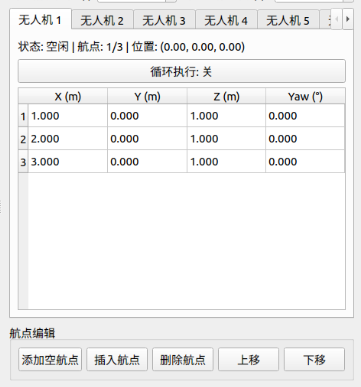Screen dimensions: 361x387
Task: Click the X (m) column header
Action: 68,96
